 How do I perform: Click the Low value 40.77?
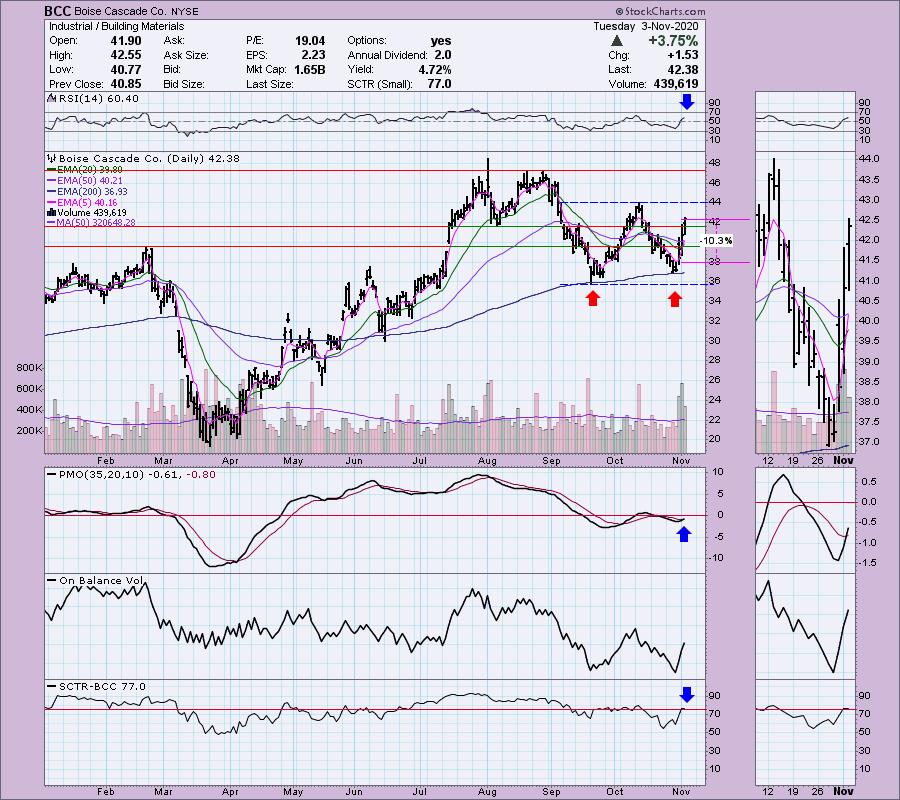pos(126,69)
